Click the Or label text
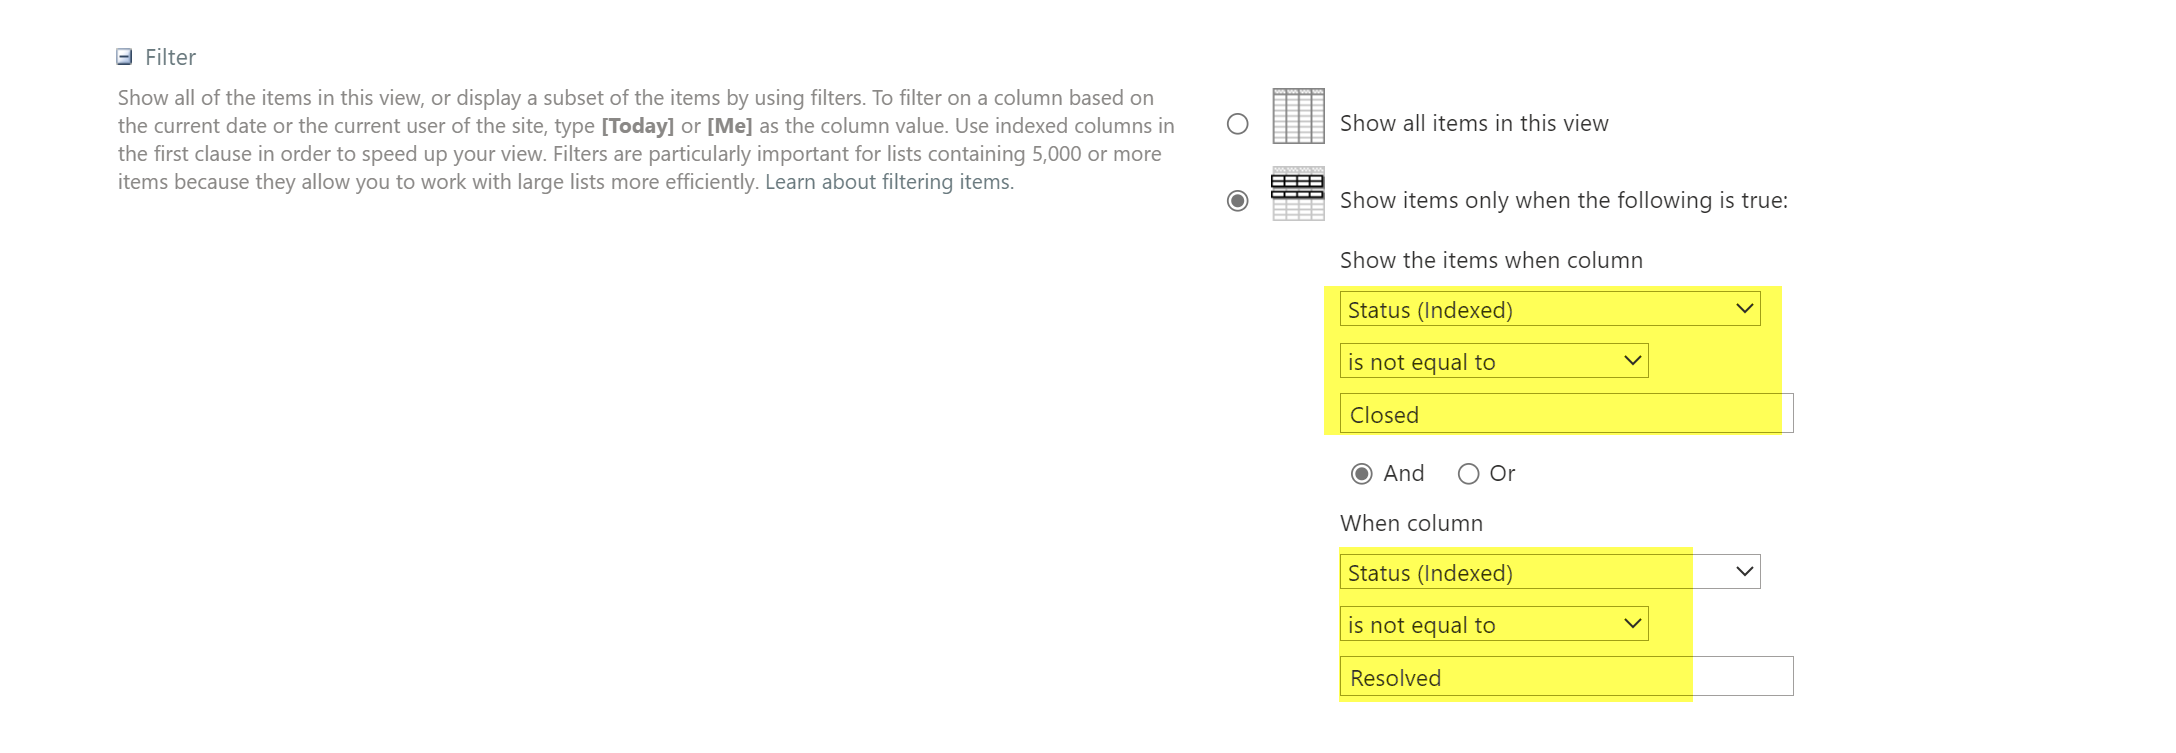 (1502, 474)
